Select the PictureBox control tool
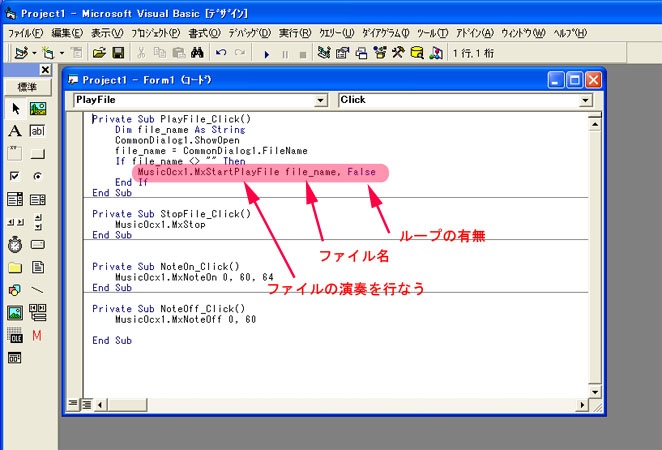The height and width of the screenshot is (450, 662). (38, 108)
